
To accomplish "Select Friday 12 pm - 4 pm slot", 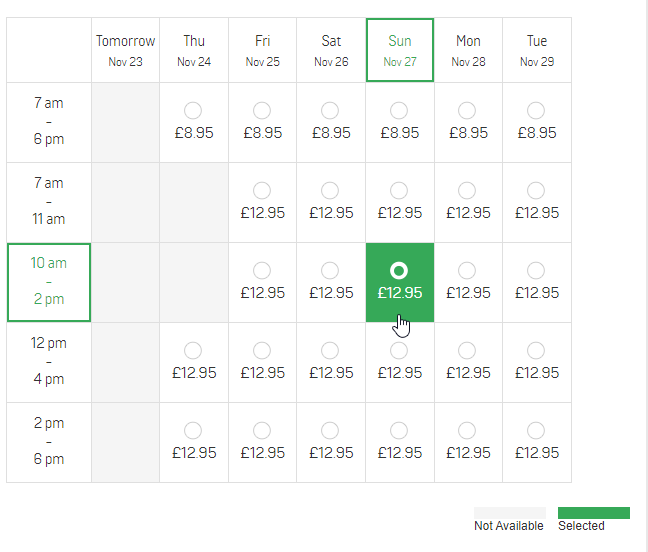I will [262, 350].
